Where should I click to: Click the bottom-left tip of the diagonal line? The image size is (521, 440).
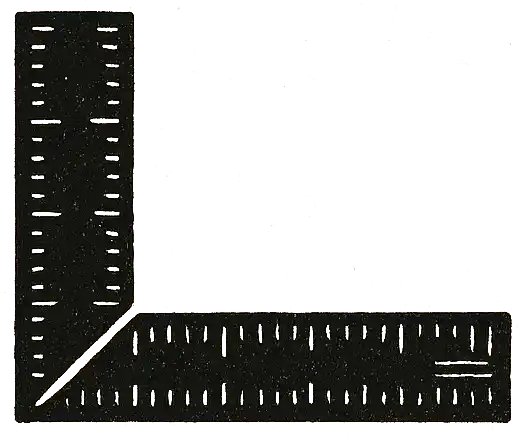tap(38, 404)
